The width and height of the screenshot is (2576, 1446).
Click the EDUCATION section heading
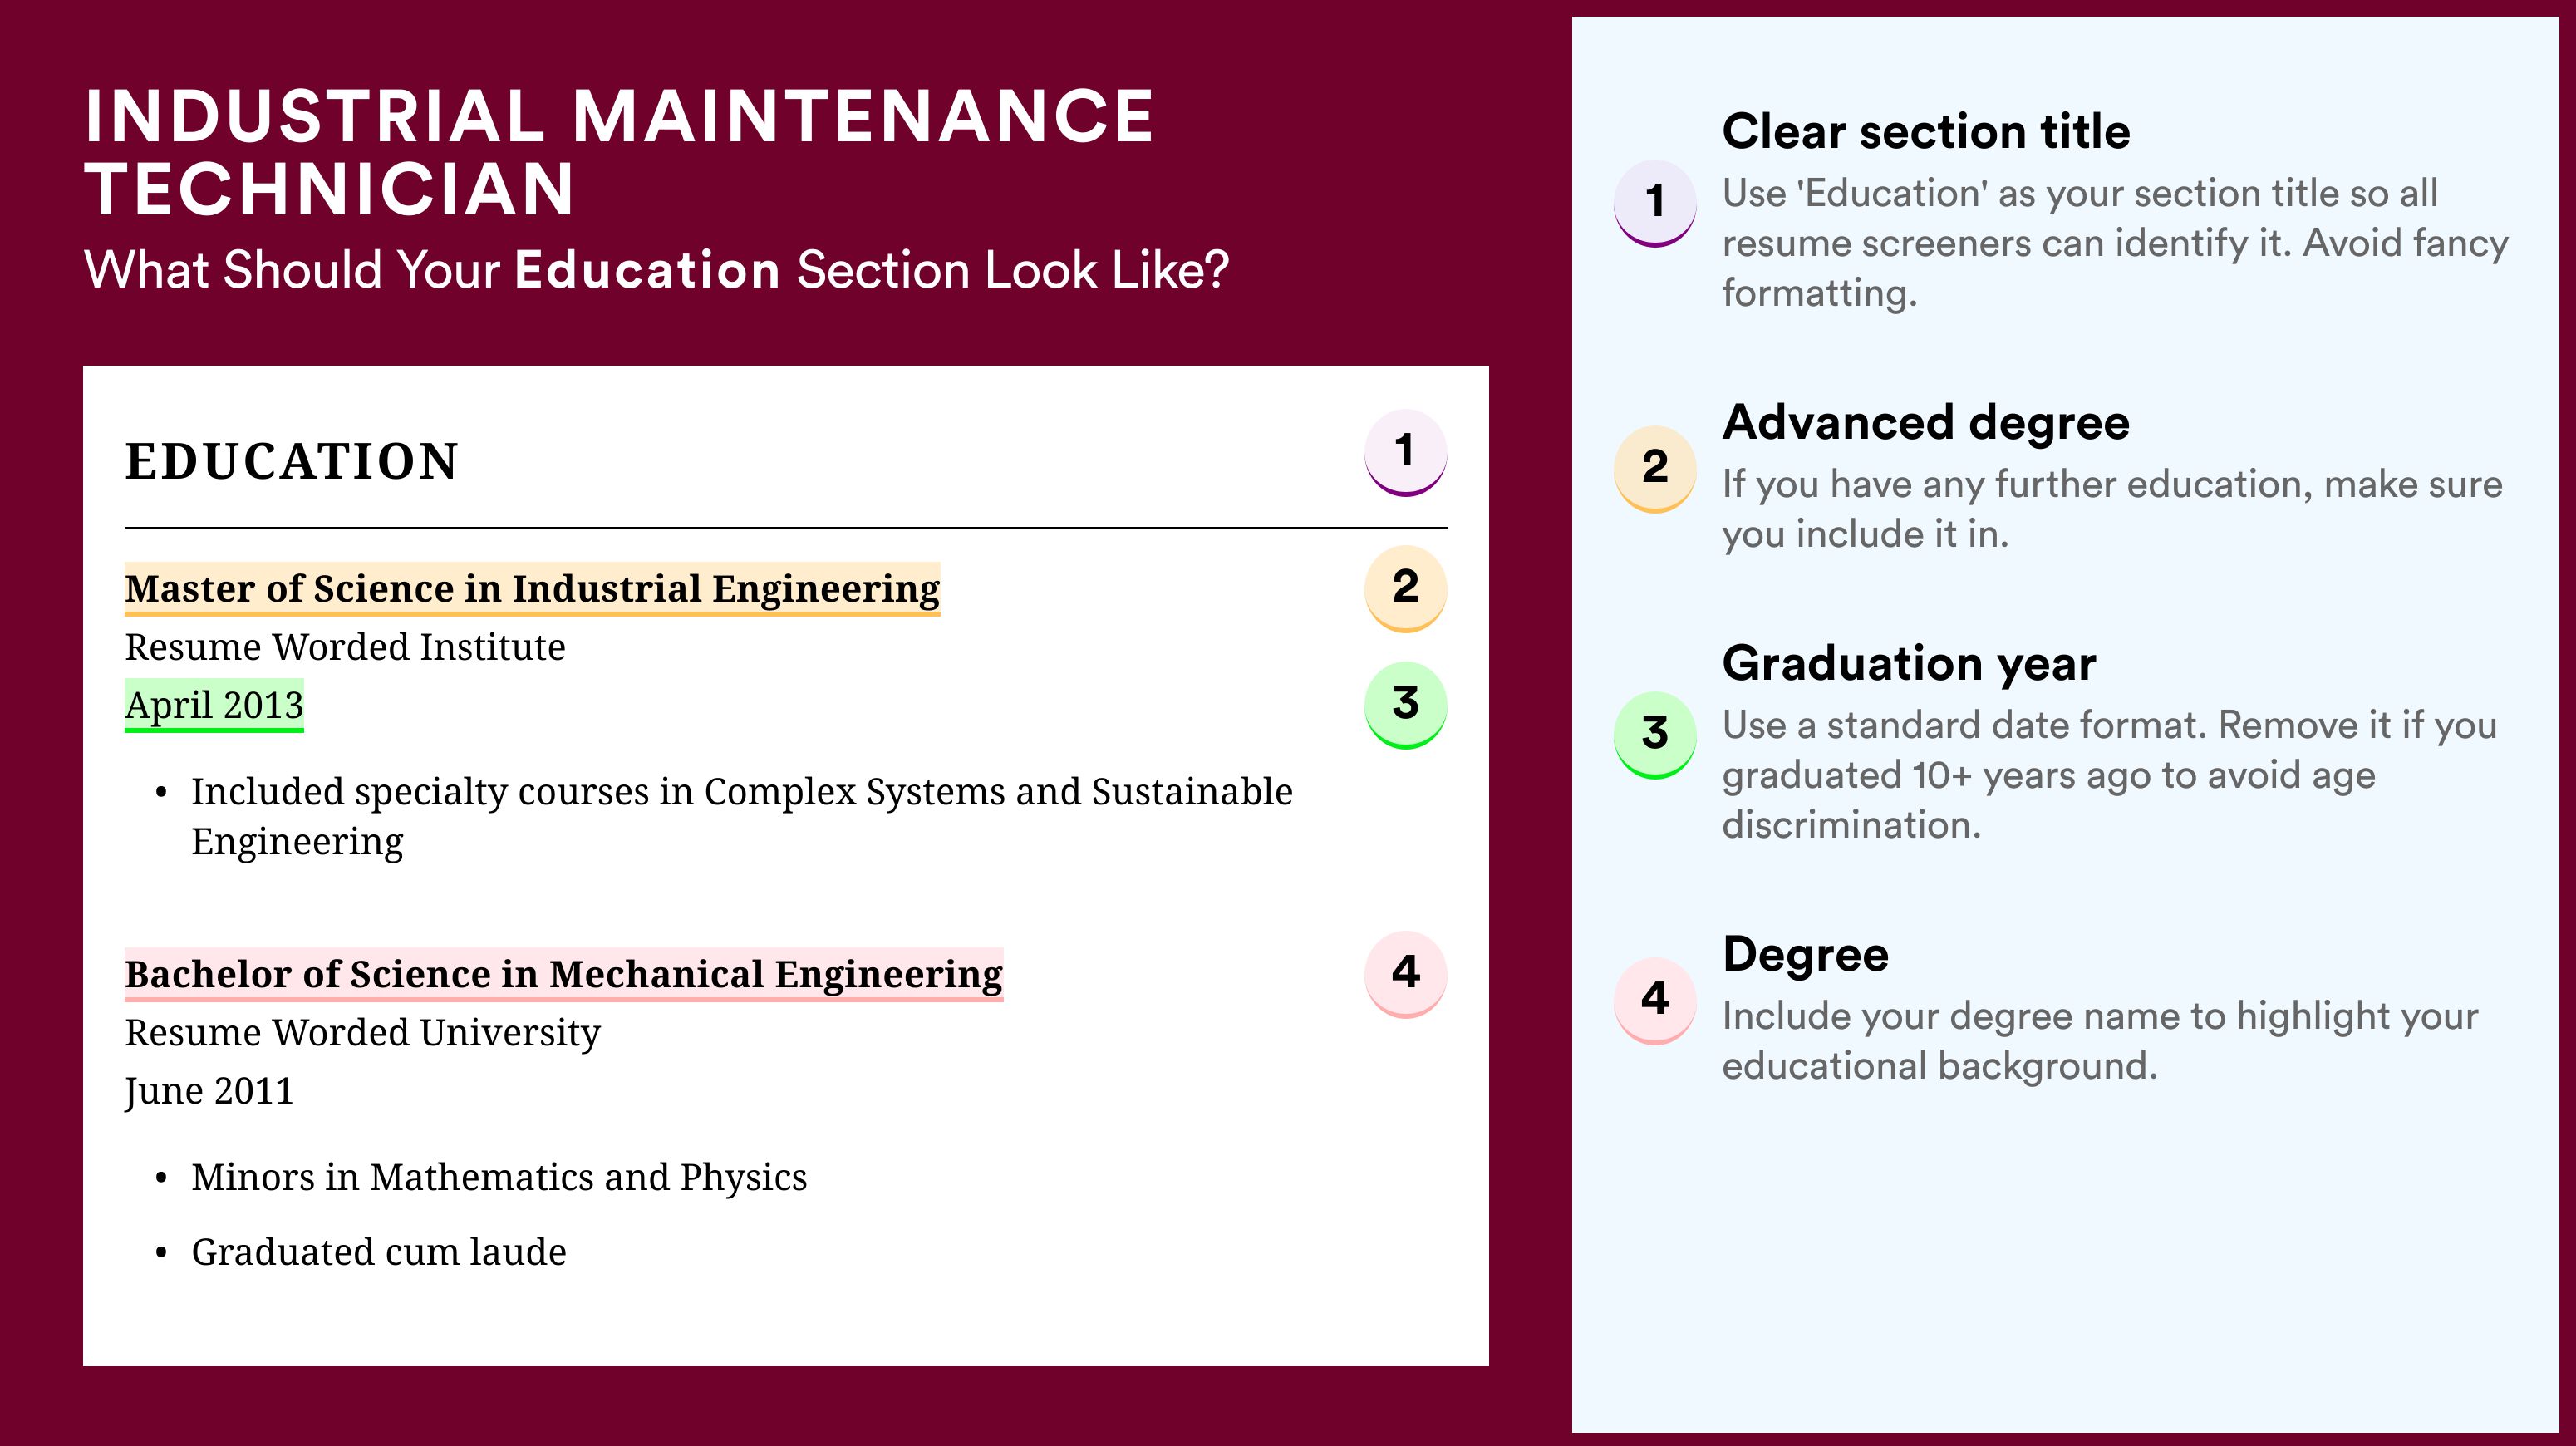pos(292,462)
